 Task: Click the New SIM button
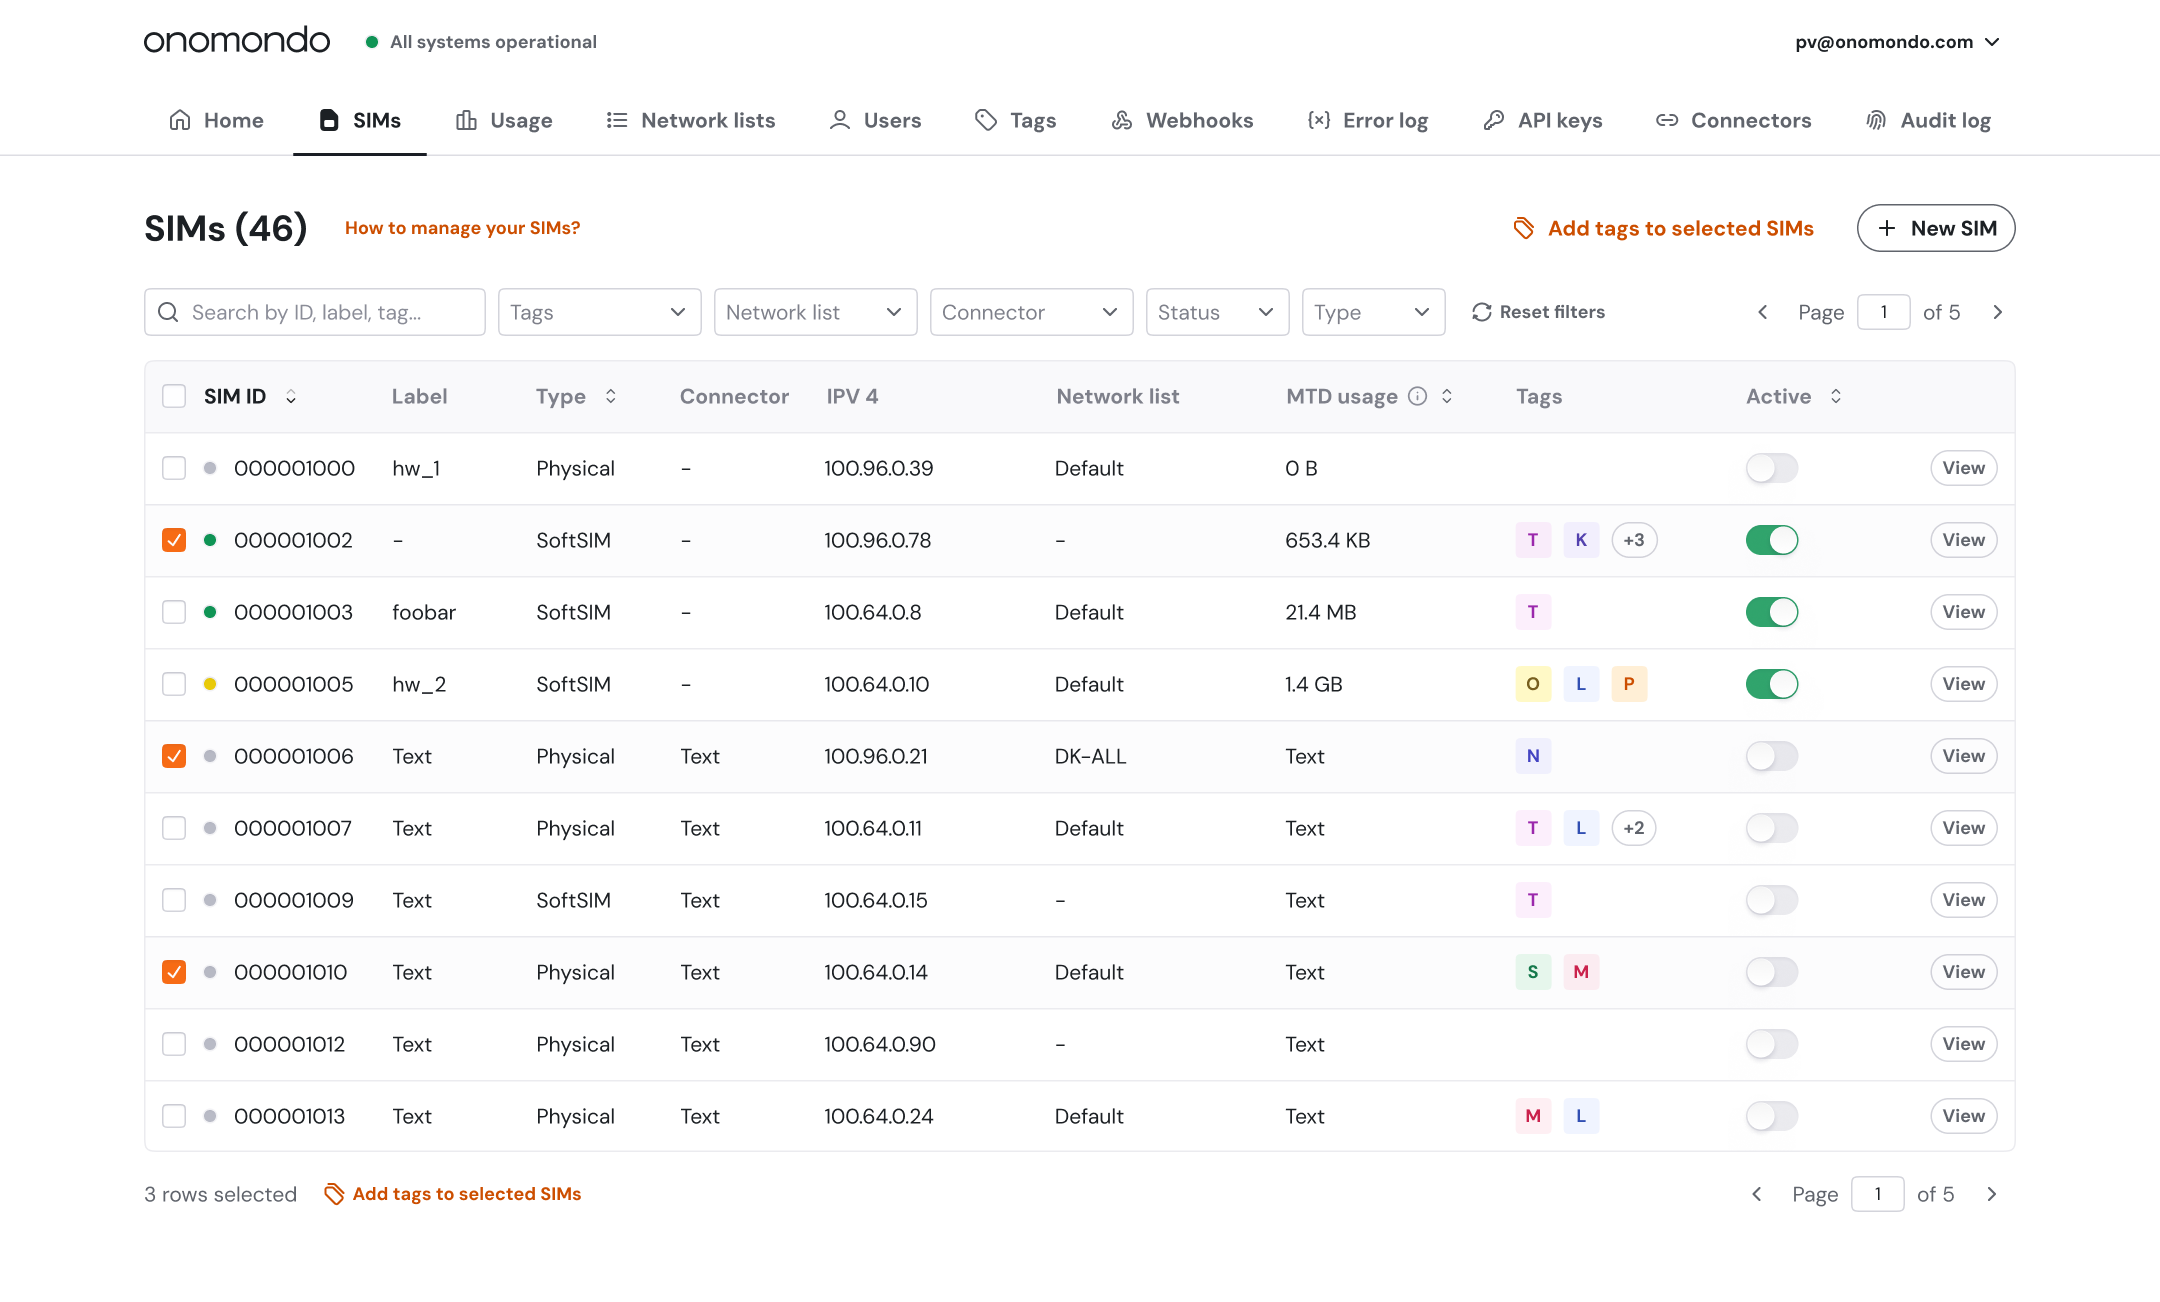pyautogui.click(x=1935, y=228)
